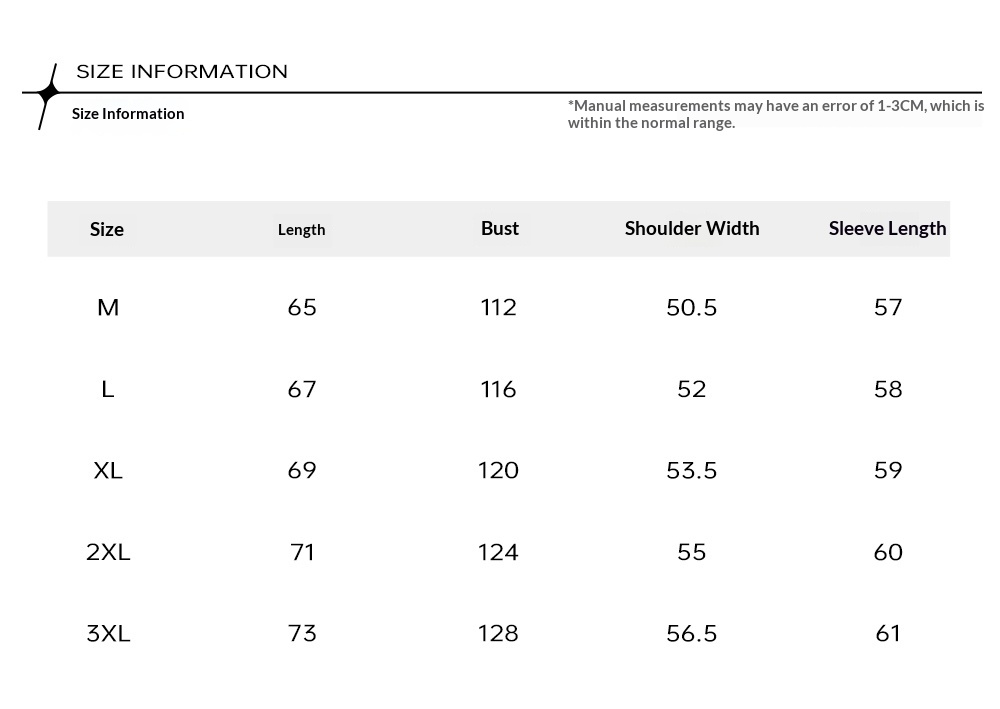The height and width of the screenshot is (709, 1000).
Task: Click the 112 bust value for M
Action: click(498, 308)
